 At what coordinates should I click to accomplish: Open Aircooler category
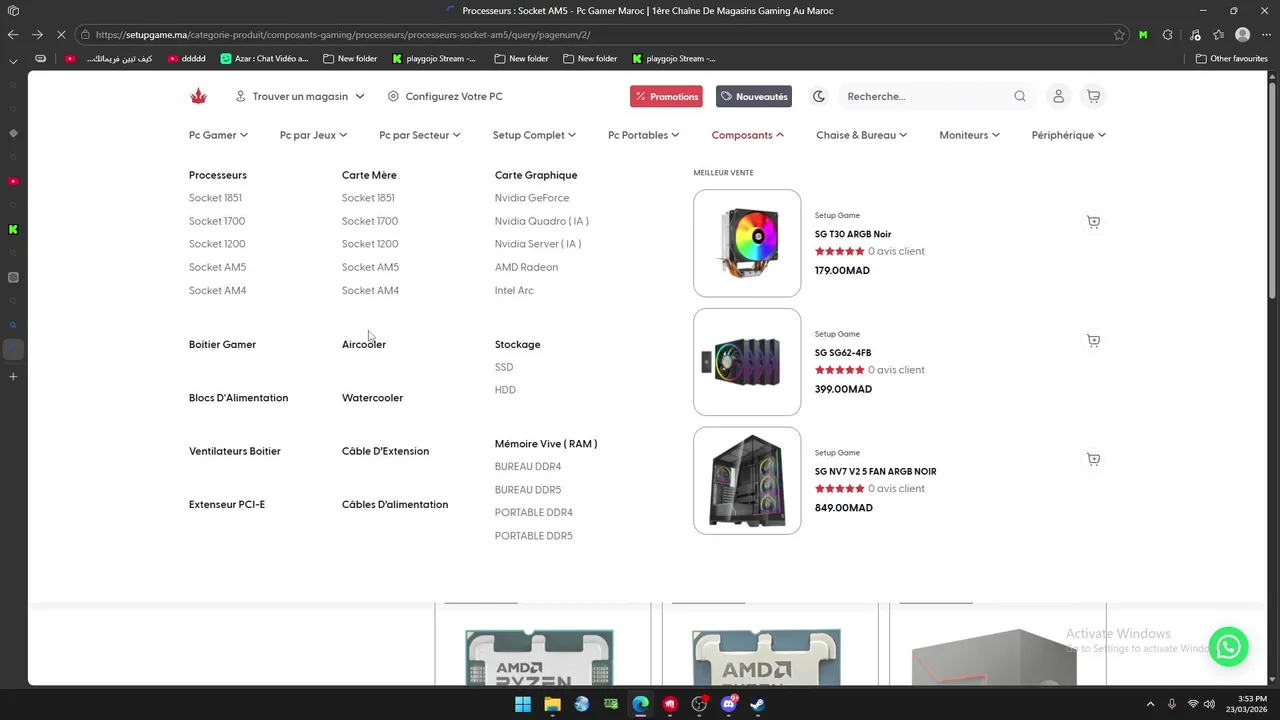pos(364,344)
